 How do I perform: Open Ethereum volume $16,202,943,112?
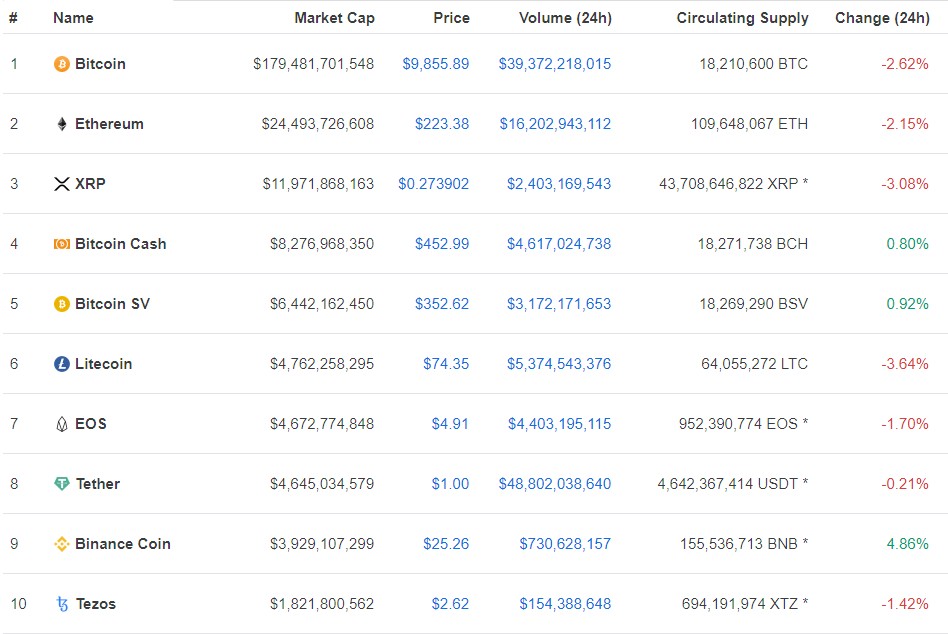pos(556,124)
